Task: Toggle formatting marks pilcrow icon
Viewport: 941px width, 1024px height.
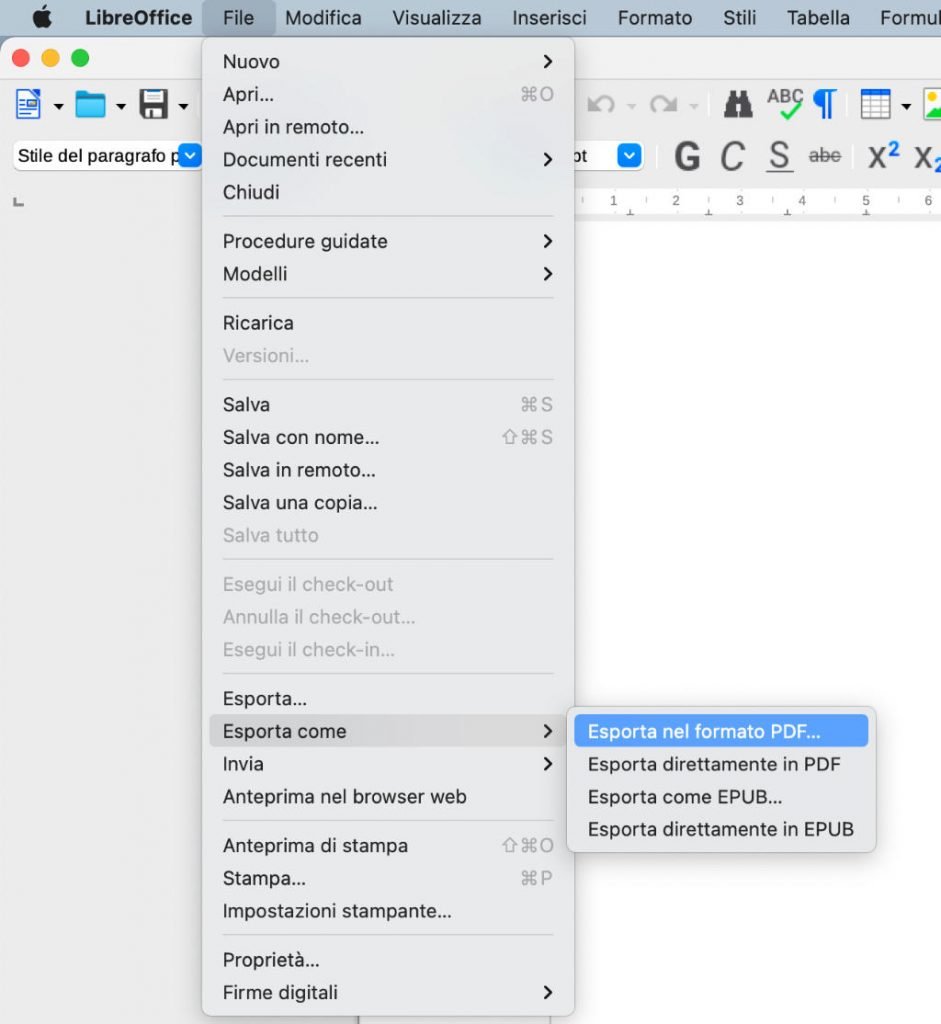Action: [x=825, y=104]
